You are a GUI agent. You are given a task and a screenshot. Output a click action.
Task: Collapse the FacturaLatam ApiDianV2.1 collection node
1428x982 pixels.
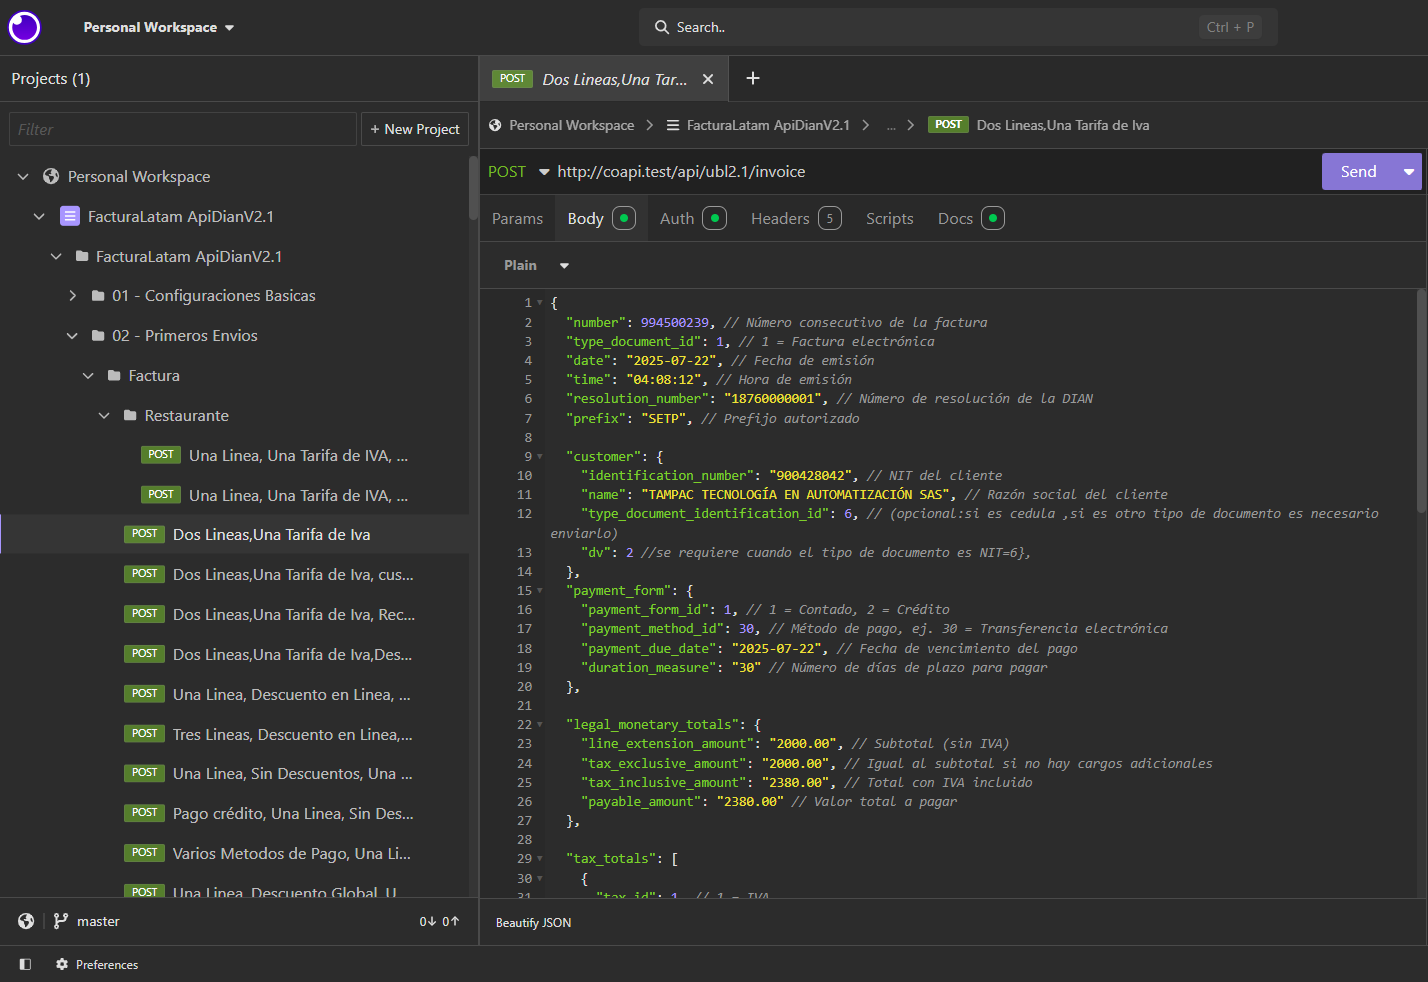[39, 216]
